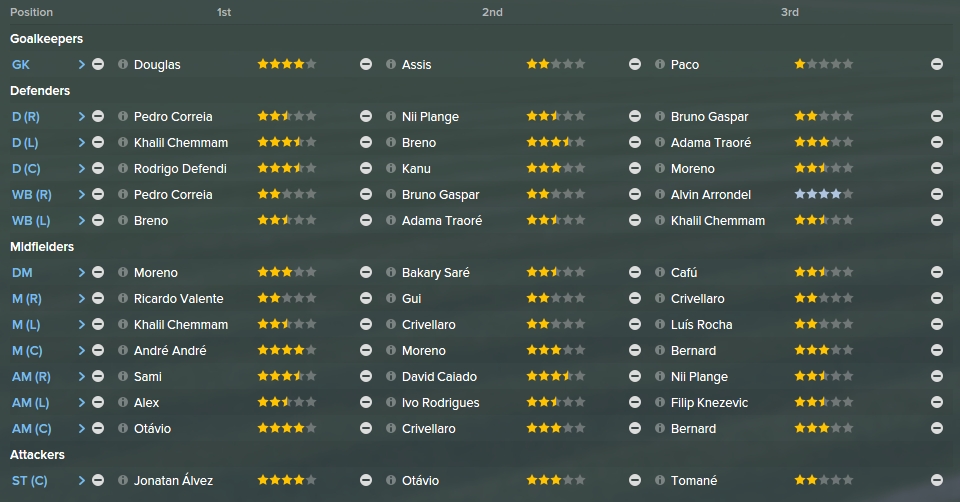Expand the arrow next to ST (C)

[x=81, y=481]
